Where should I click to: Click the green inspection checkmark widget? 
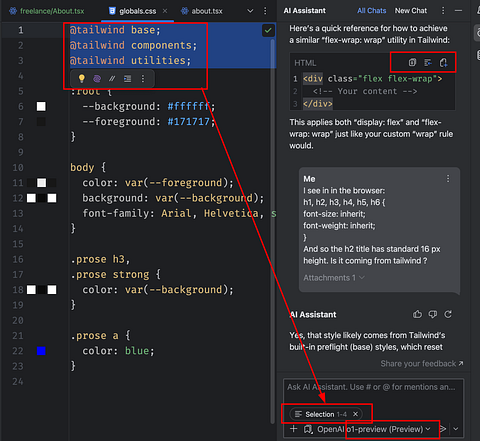[x=268, y=31]
